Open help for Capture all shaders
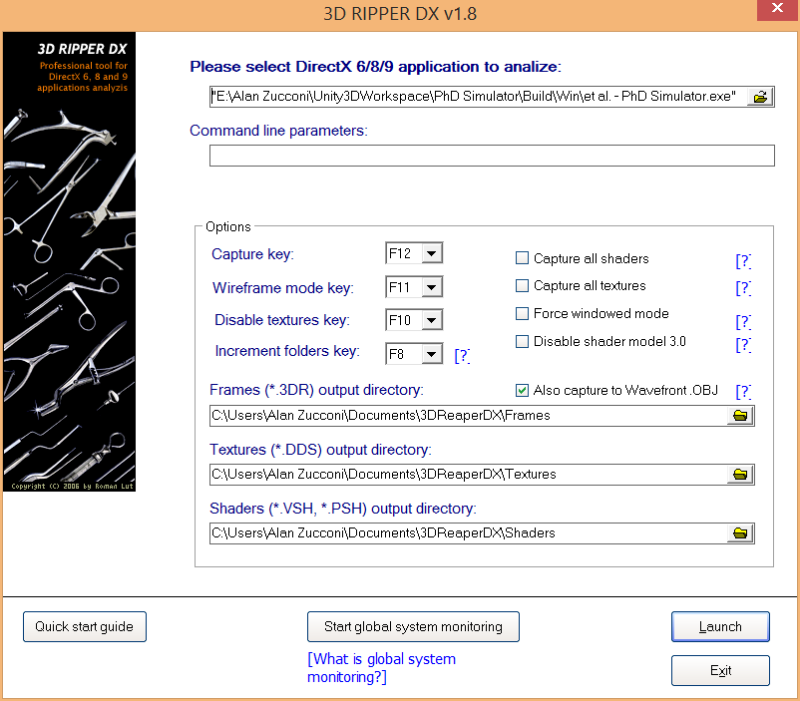The image size is (800, 701). [743, 260]
